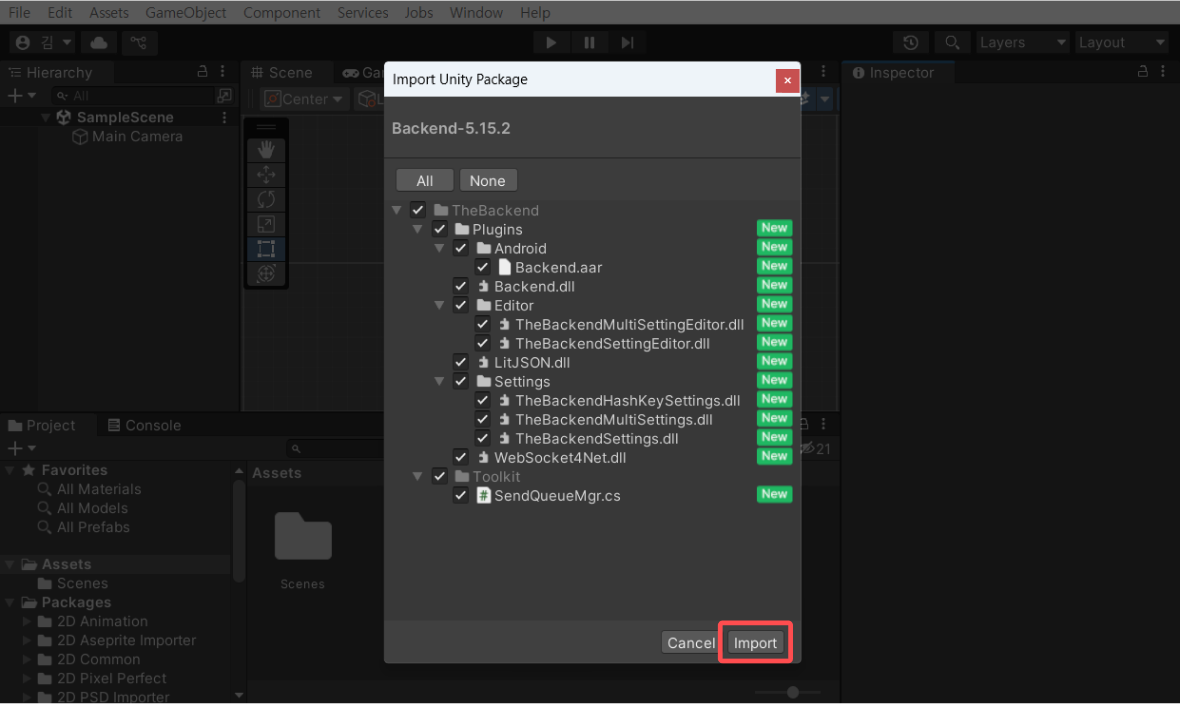Collapse the Toolkit folder arrow

(418, 477)
